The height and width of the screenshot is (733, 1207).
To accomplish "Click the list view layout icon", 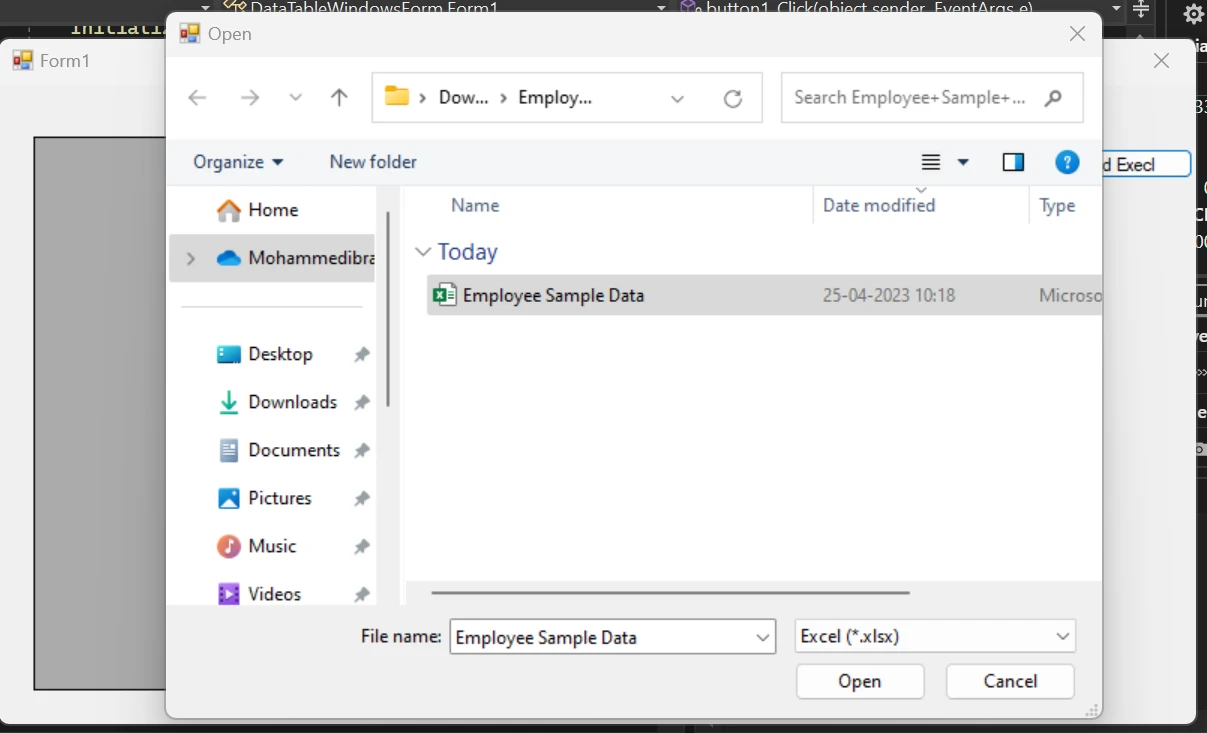I will 931,162.
